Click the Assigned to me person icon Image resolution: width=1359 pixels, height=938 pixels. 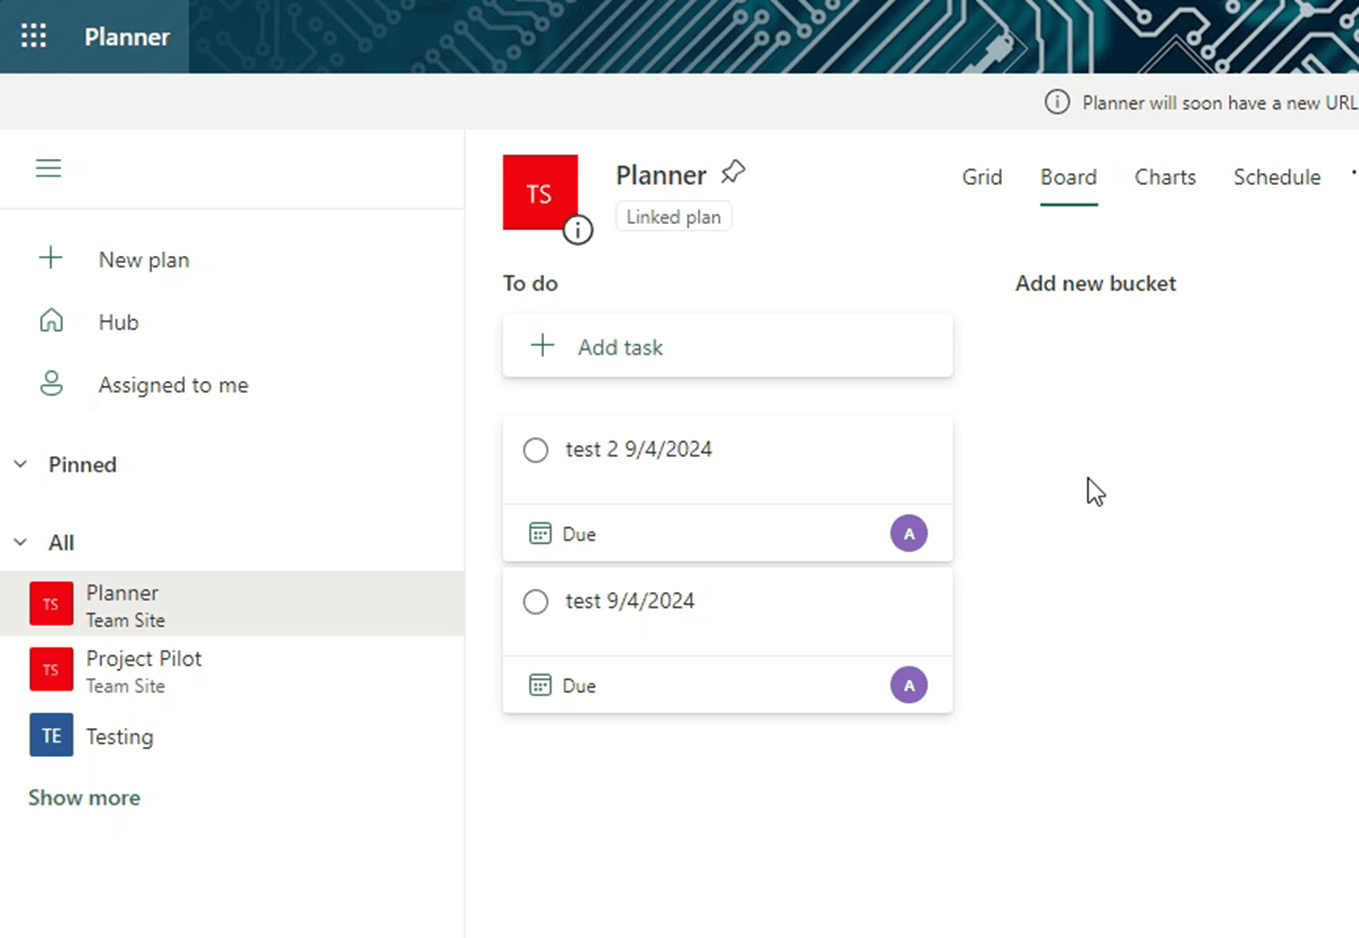(51, 384)
